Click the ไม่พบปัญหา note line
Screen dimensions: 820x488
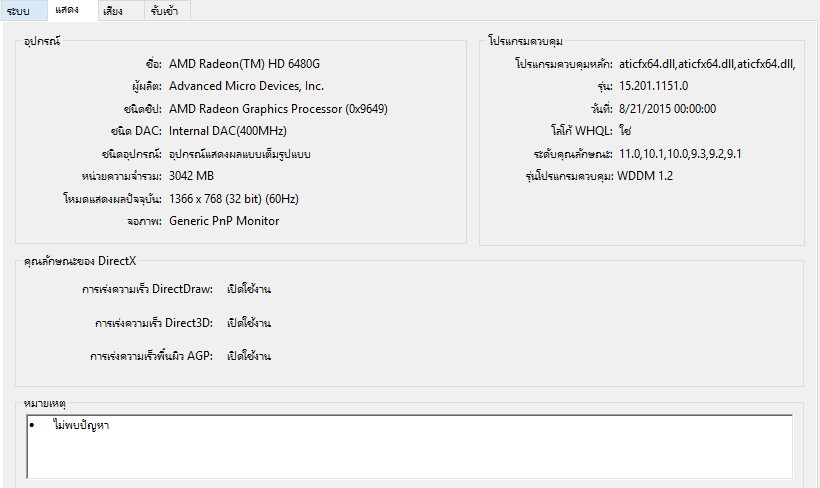coord(81,426)
